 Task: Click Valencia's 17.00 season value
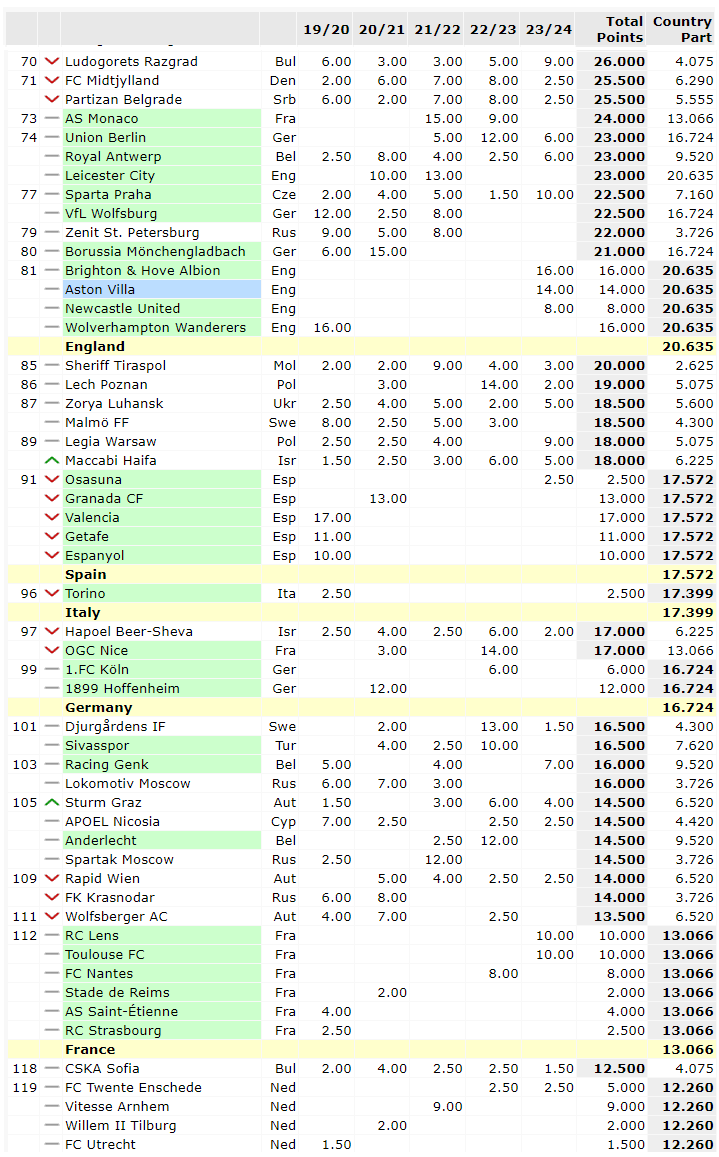[x=332, y=517]
